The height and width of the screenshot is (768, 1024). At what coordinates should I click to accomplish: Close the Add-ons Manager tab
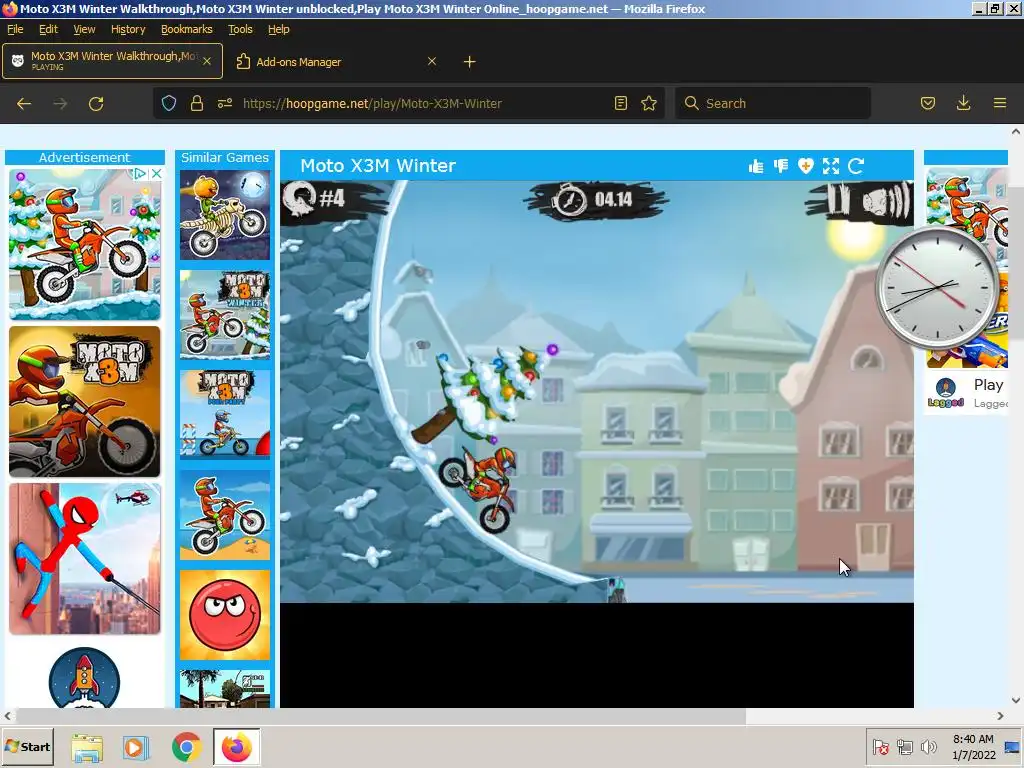click(432, 61)
